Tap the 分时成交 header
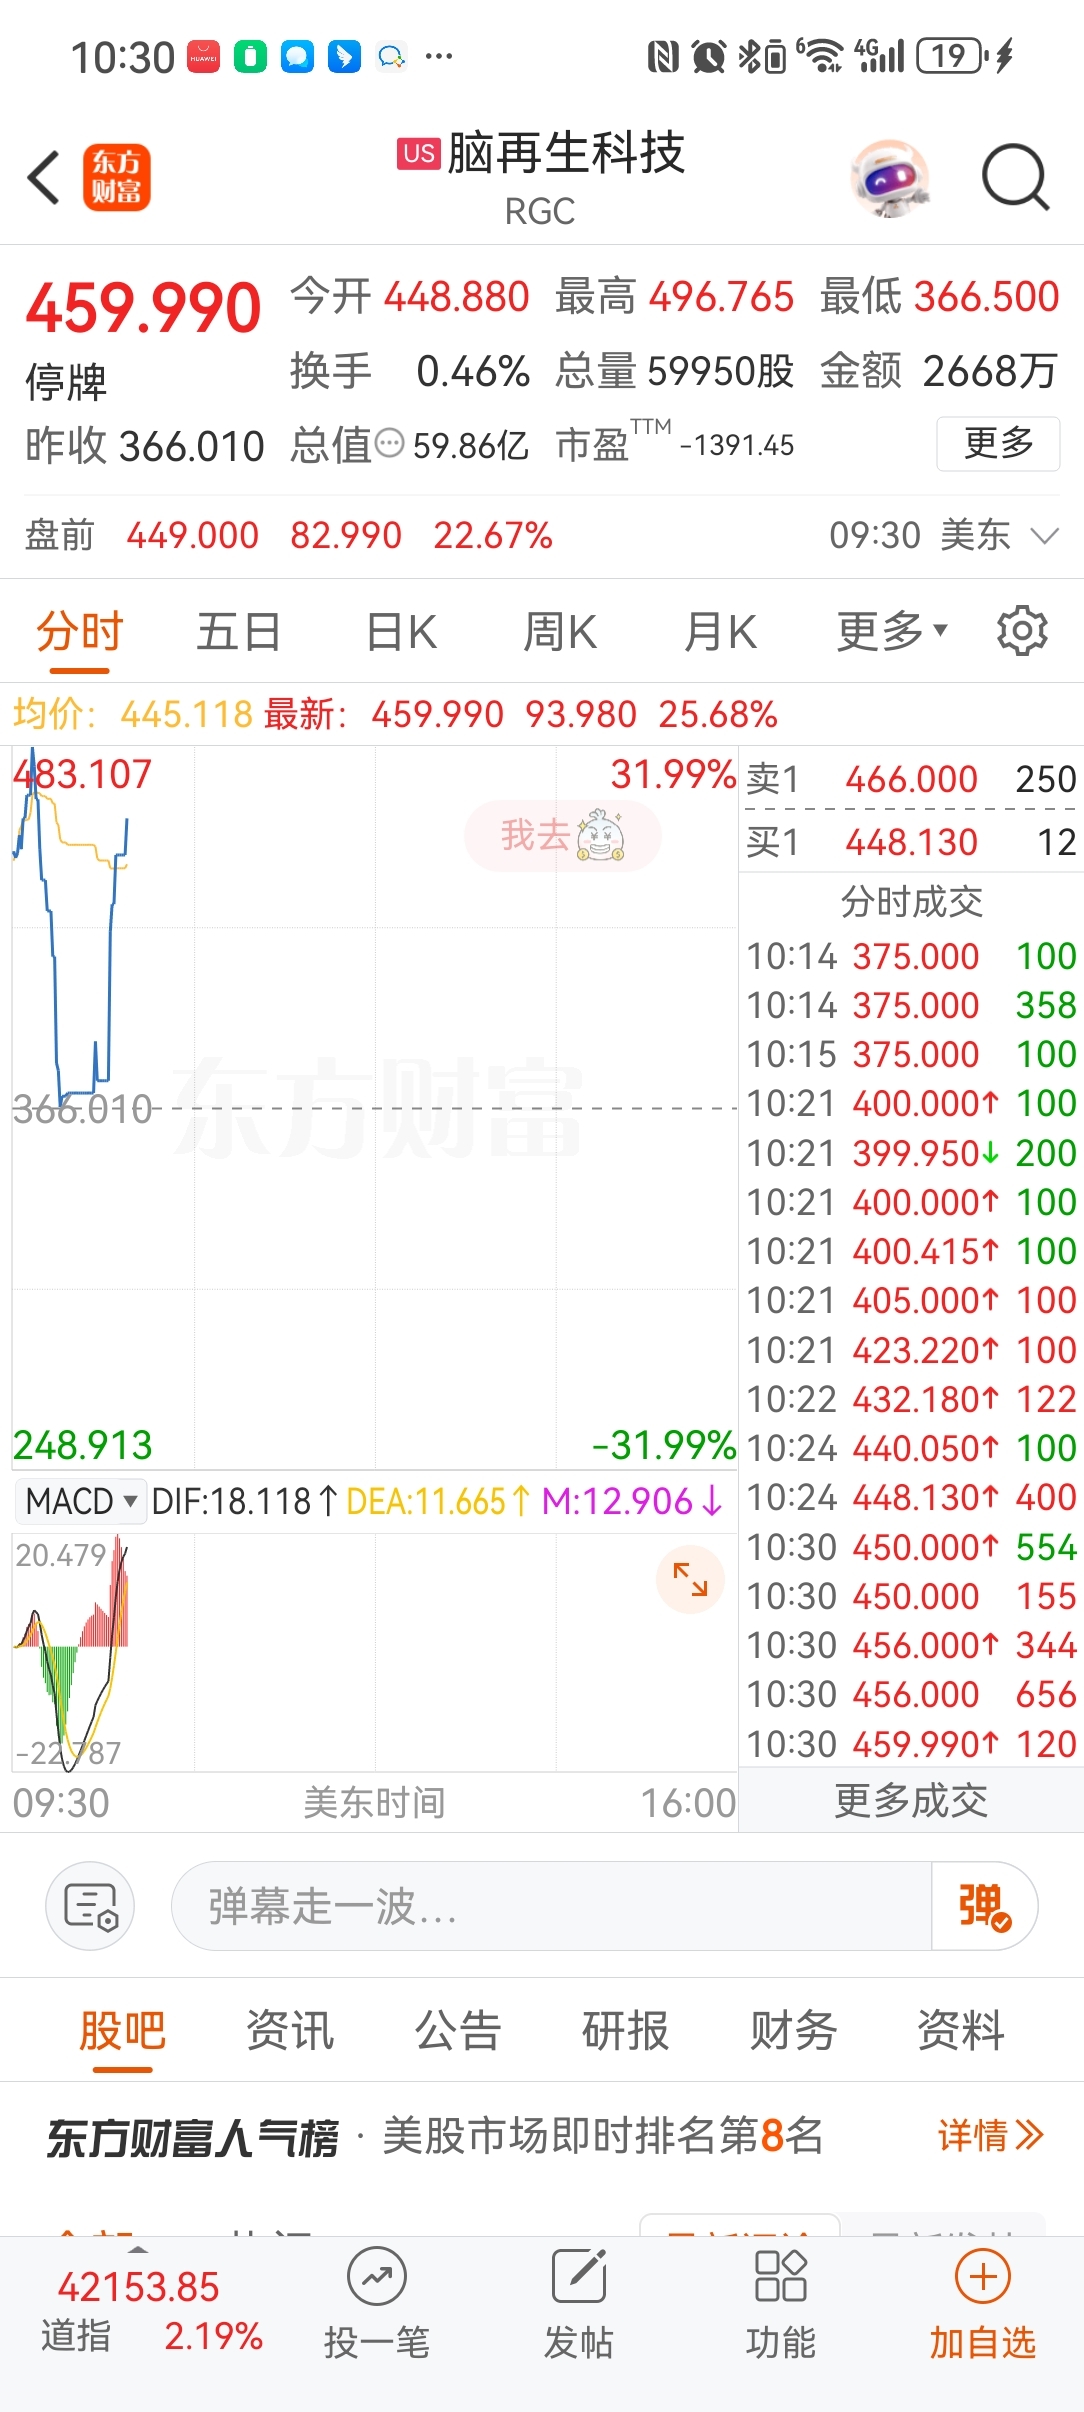 point(911,902)
